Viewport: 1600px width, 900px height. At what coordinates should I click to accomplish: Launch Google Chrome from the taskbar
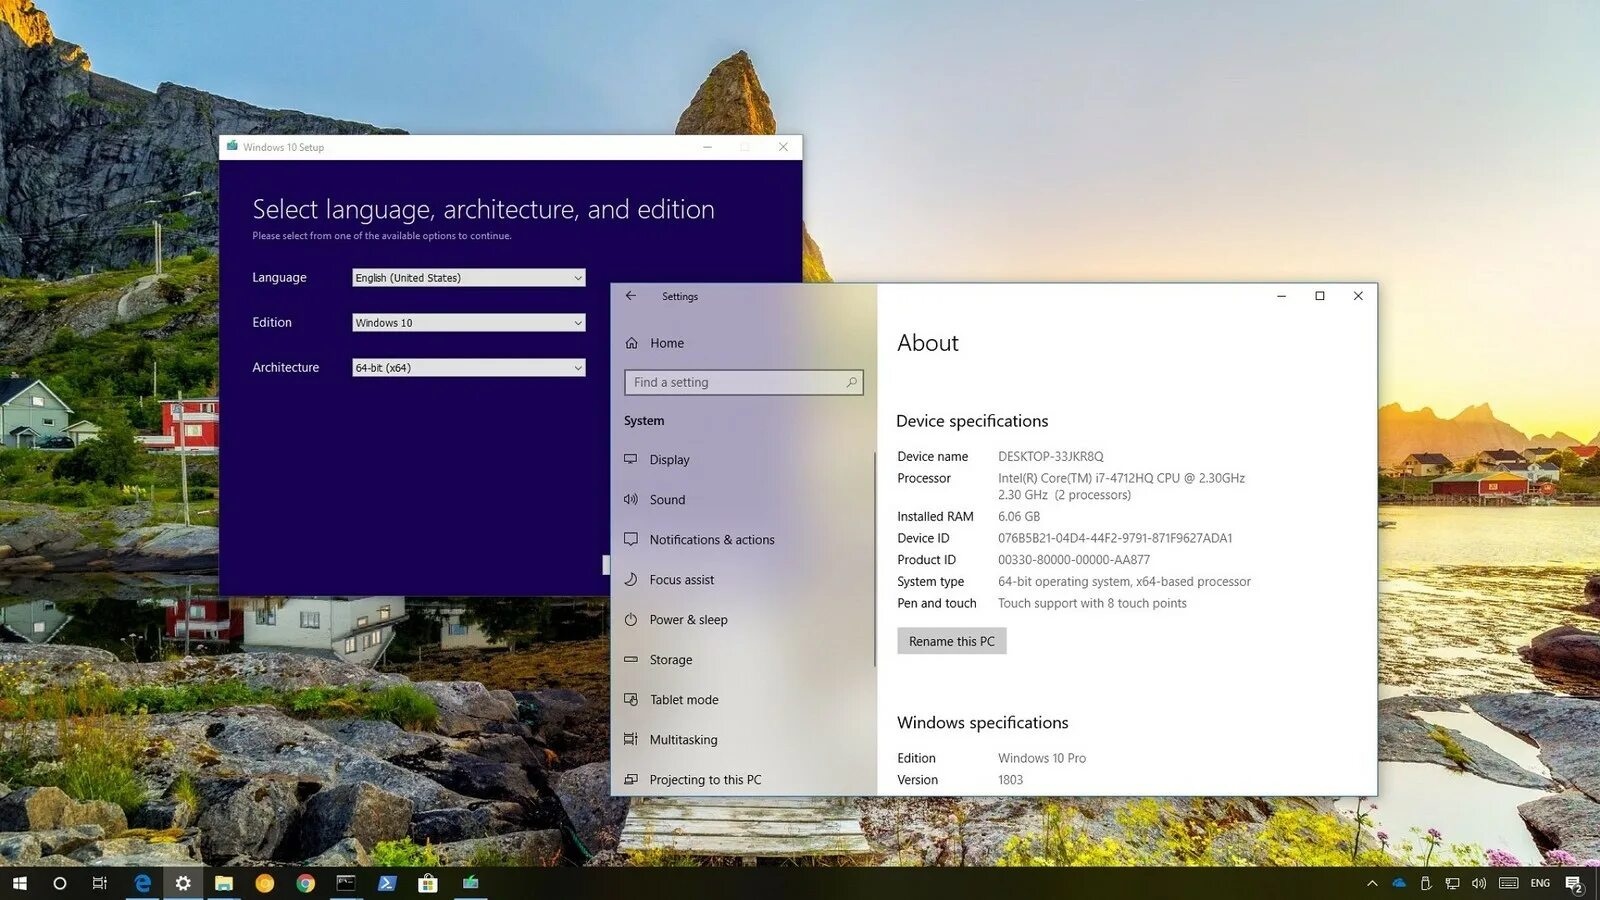(x=306, y=883)
